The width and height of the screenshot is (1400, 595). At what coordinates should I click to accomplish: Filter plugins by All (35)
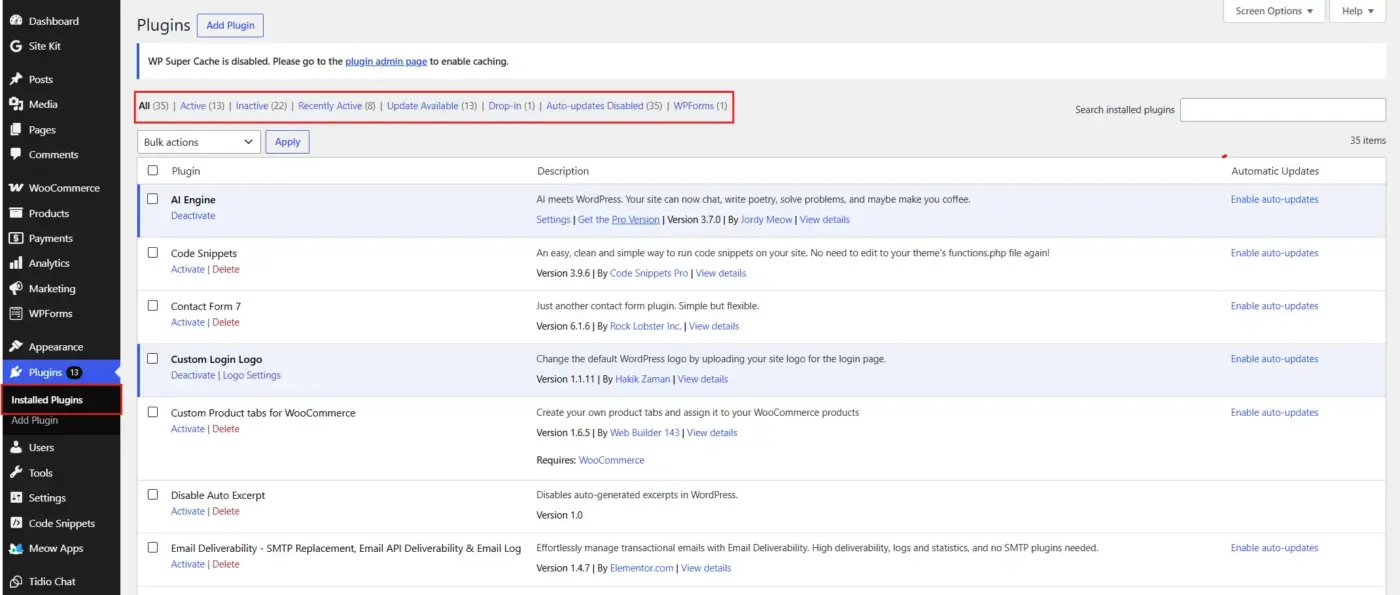(154, 106)
